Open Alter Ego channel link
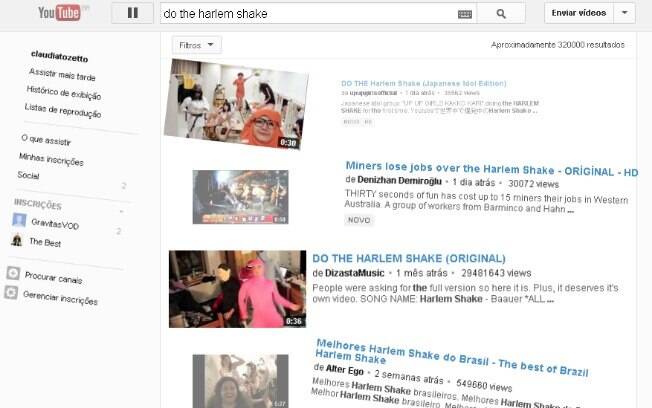 [x=345, y=369]
